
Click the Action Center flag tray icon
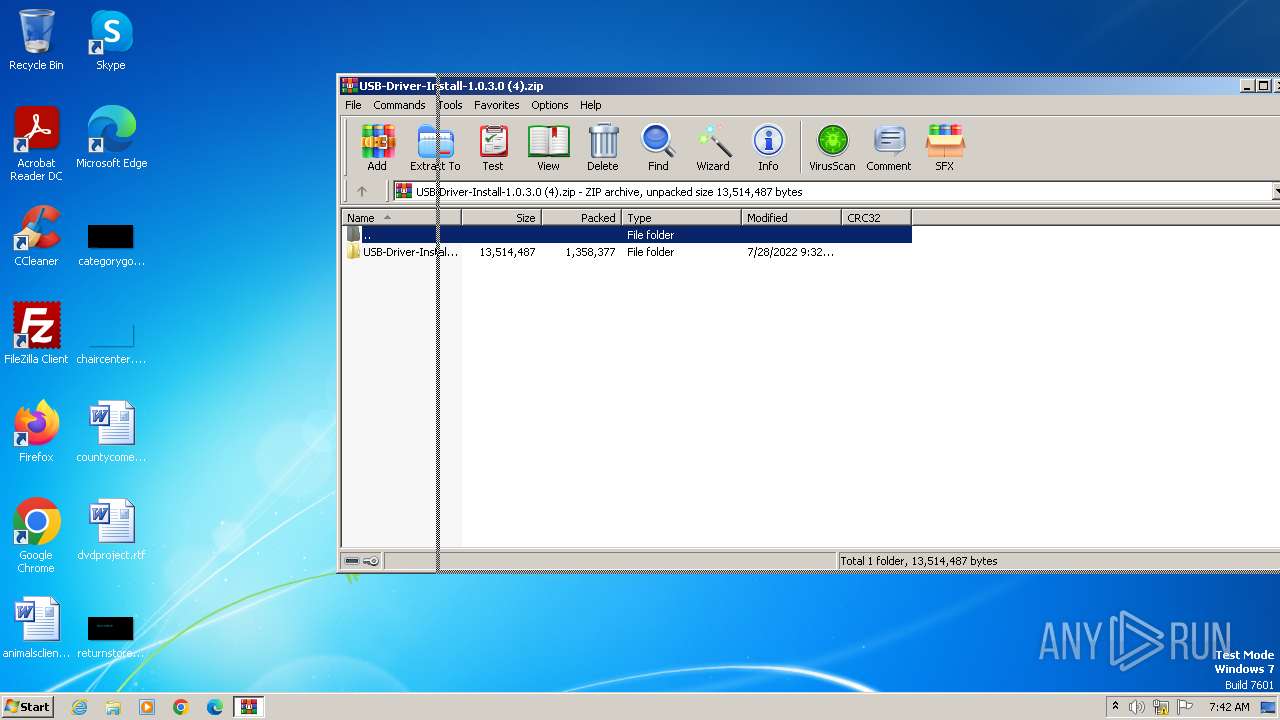click(1185, 707)
